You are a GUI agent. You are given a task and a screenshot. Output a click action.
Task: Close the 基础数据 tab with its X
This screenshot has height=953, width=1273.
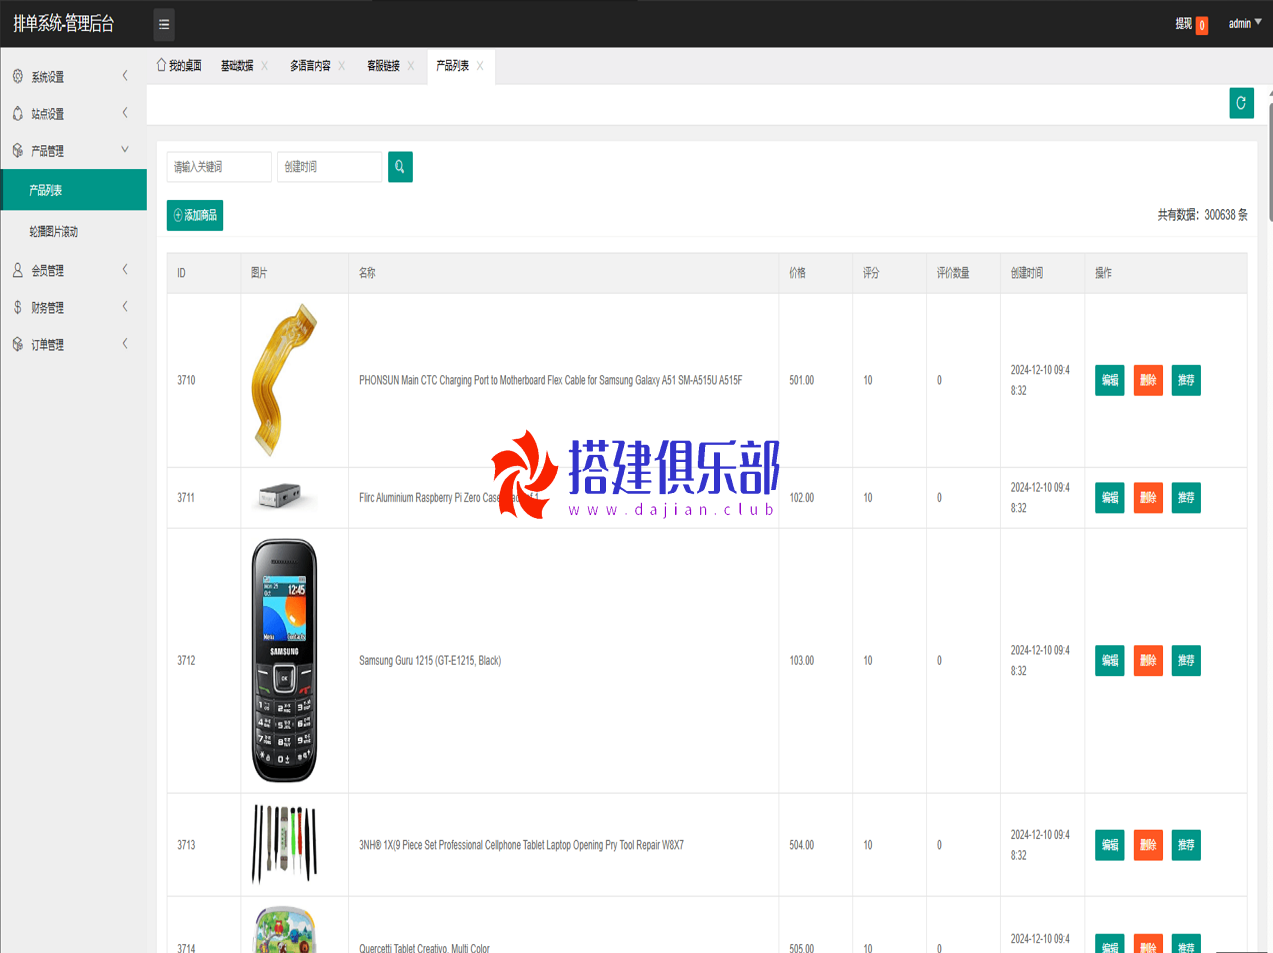click(265, 66)
